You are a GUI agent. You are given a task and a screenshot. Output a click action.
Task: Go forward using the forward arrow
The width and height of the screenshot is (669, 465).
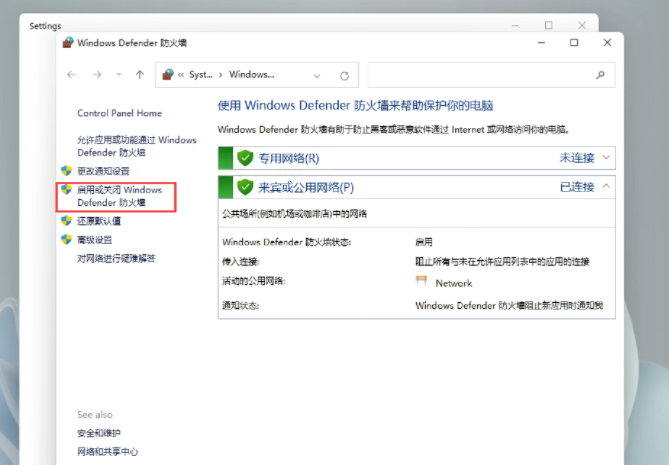[97, 75]
